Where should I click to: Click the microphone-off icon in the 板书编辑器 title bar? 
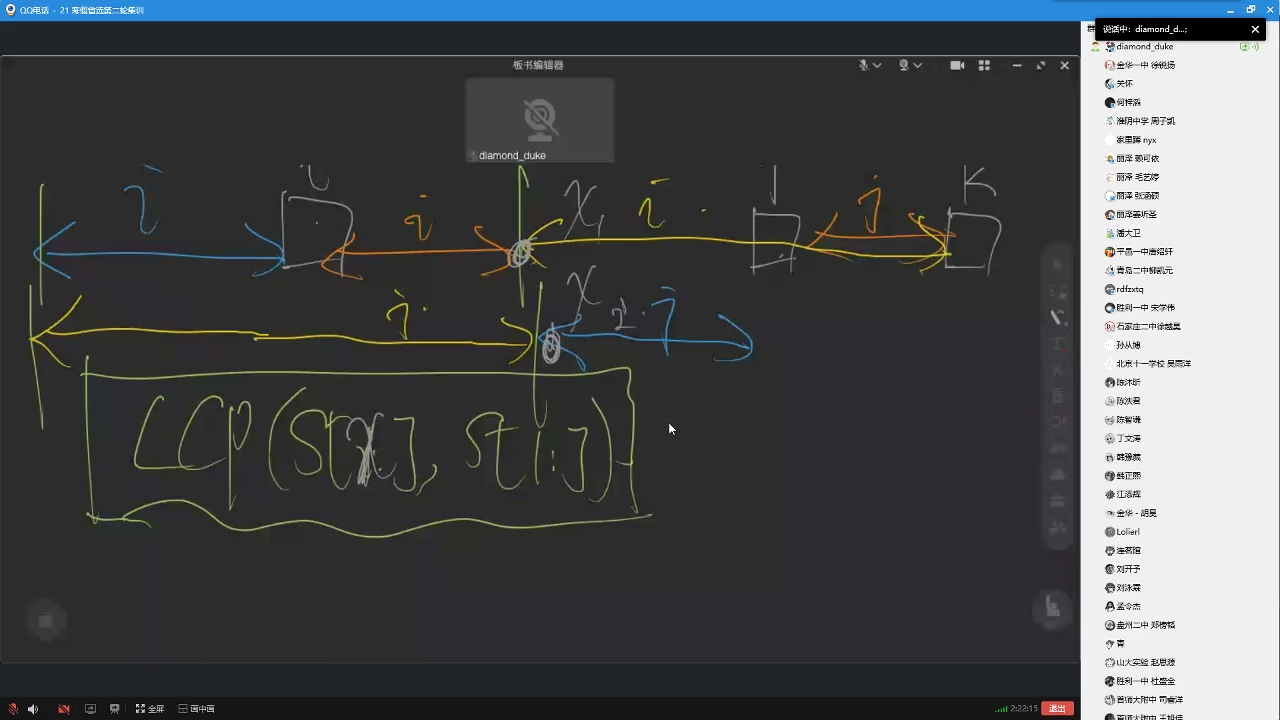click(864, 65)
